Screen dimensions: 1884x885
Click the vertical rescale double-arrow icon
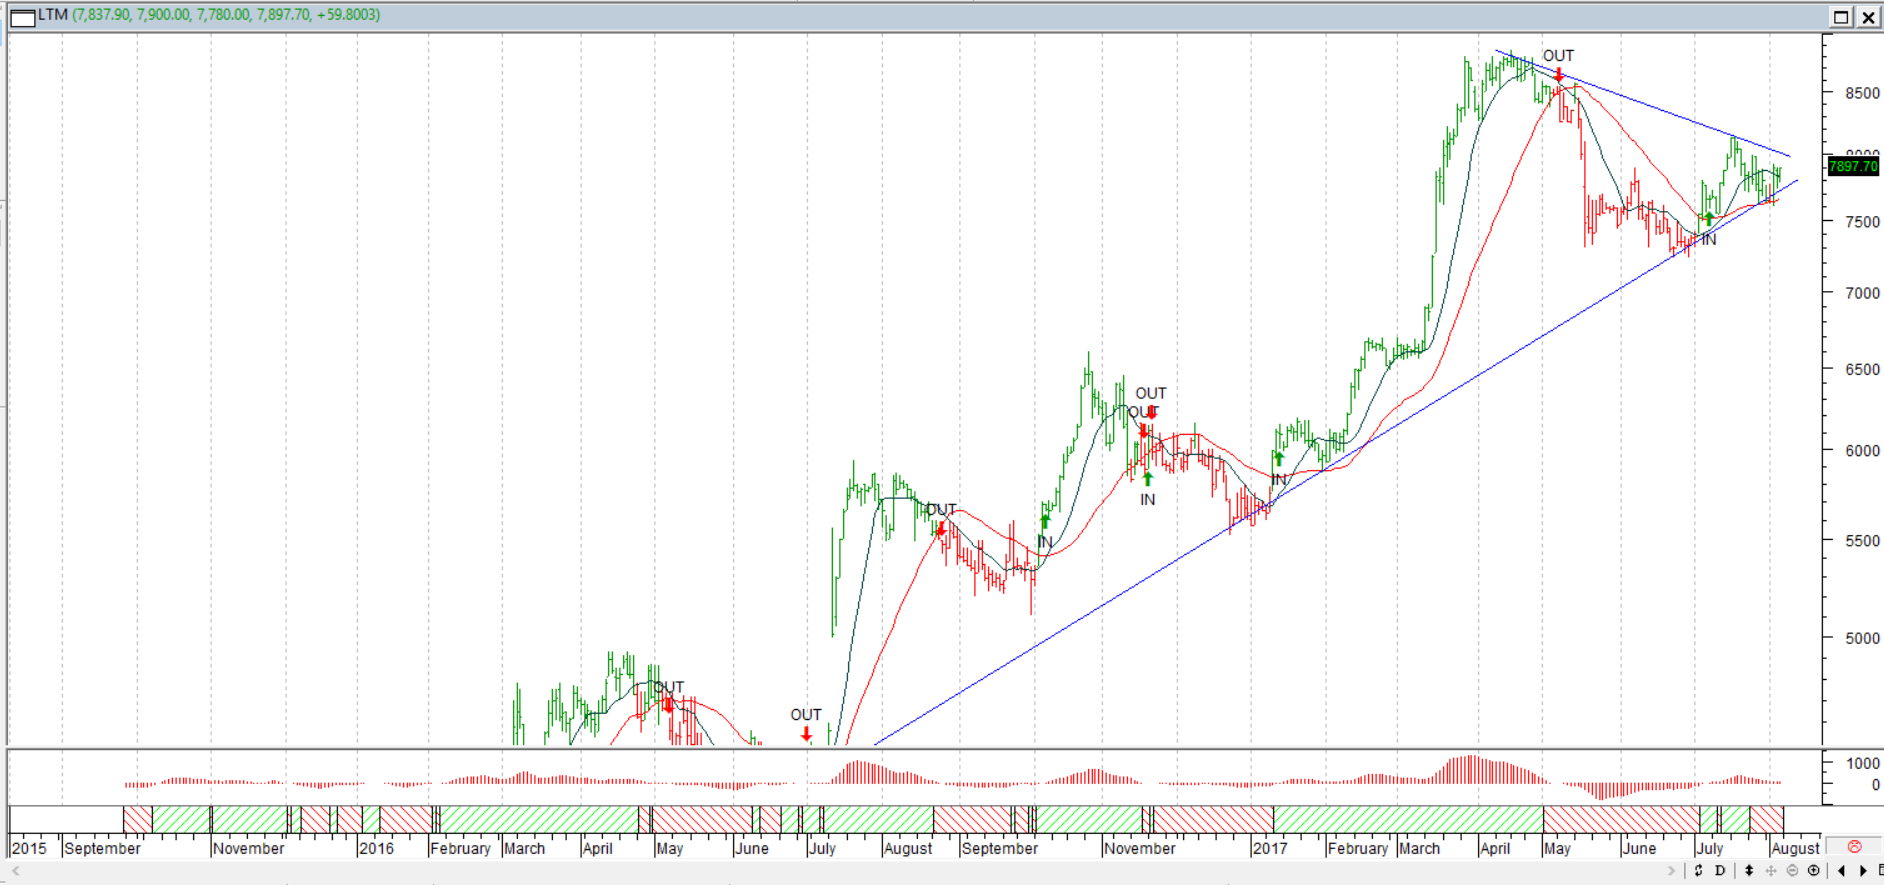(x=1748, y=870)
